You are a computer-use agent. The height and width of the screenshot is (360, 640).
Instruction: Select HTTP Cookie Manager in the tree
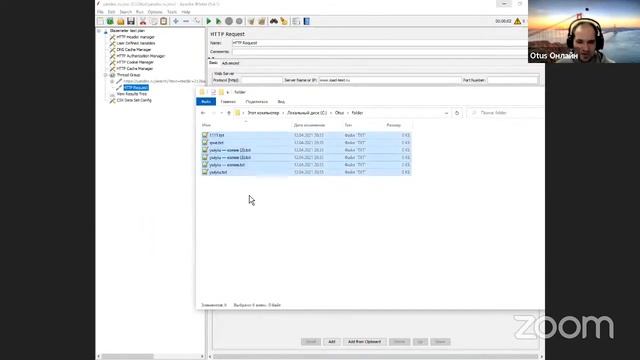pyautogui.click(x=135, y=62)
